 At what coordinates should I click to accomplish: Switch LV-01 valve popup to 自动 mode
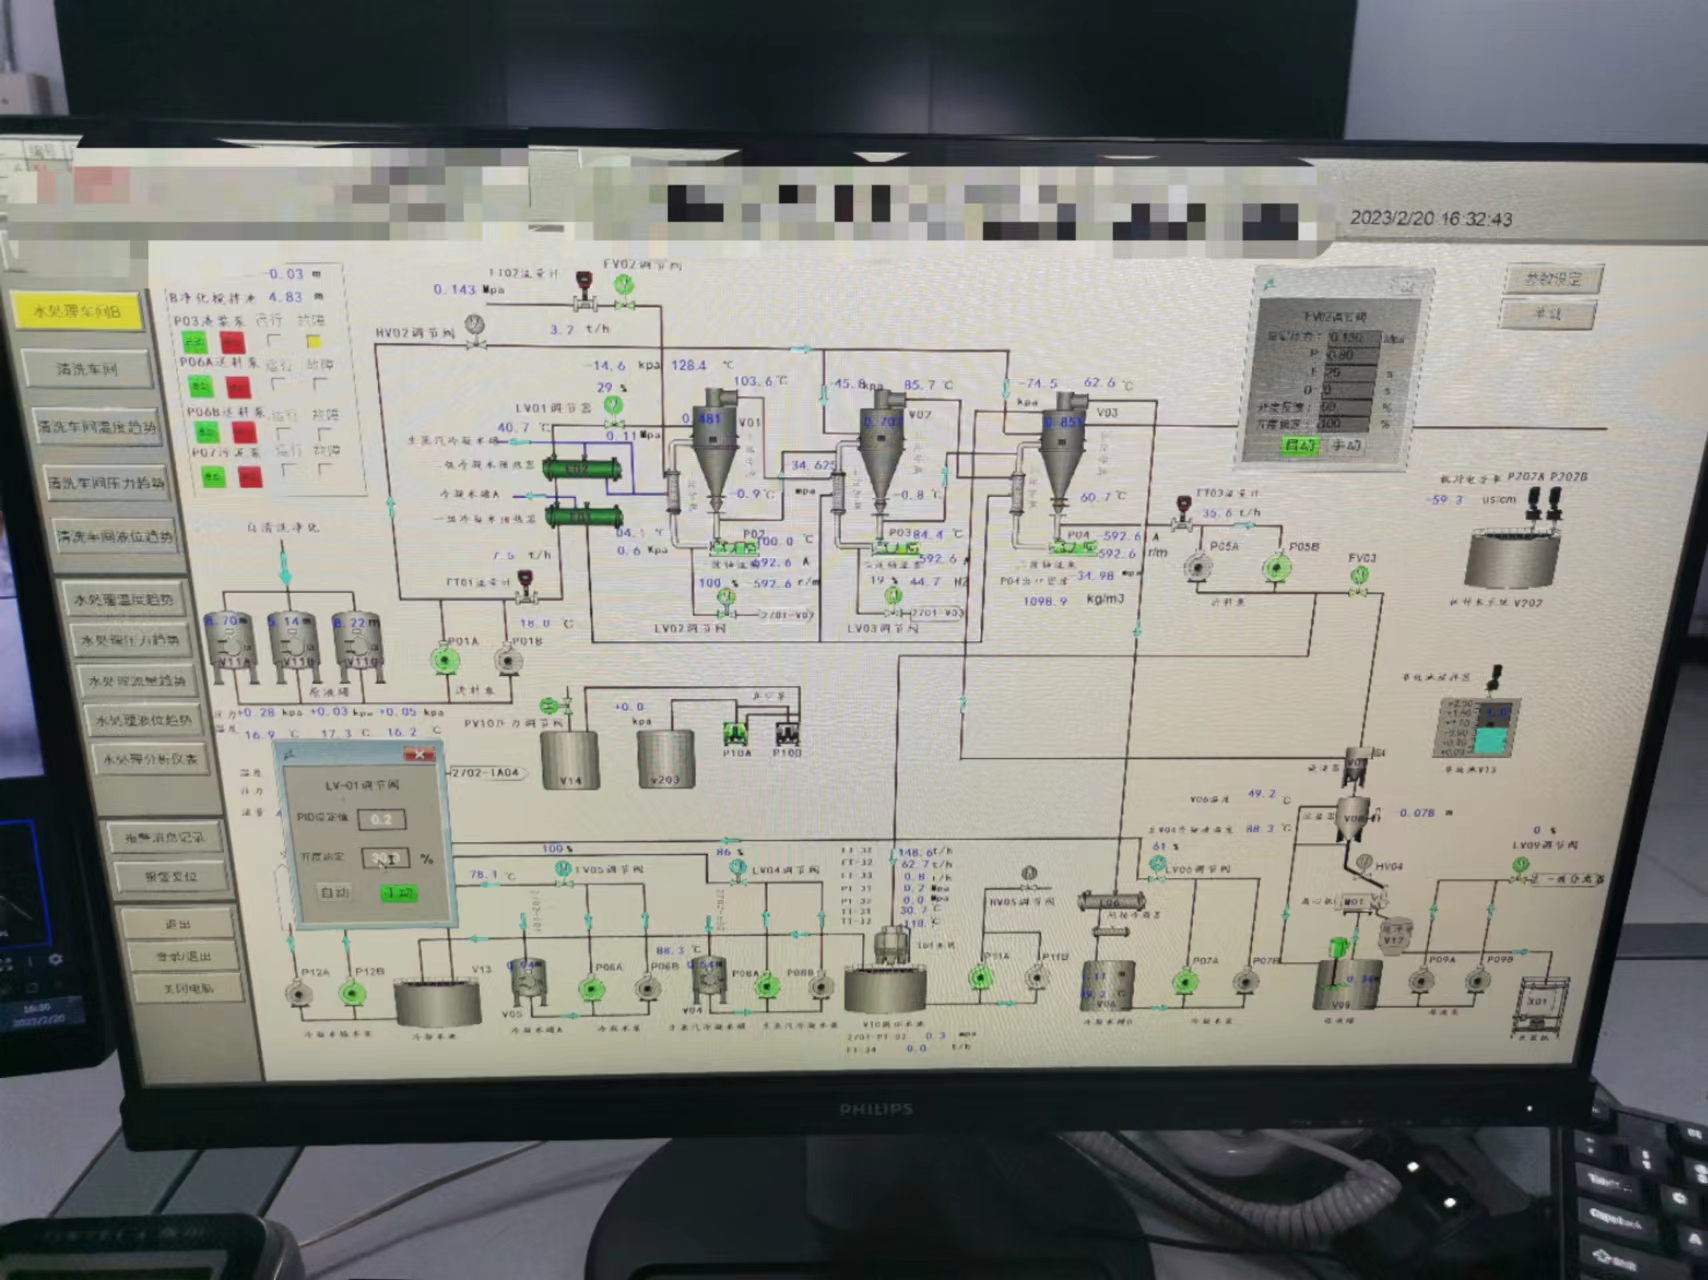pos(334,892)
